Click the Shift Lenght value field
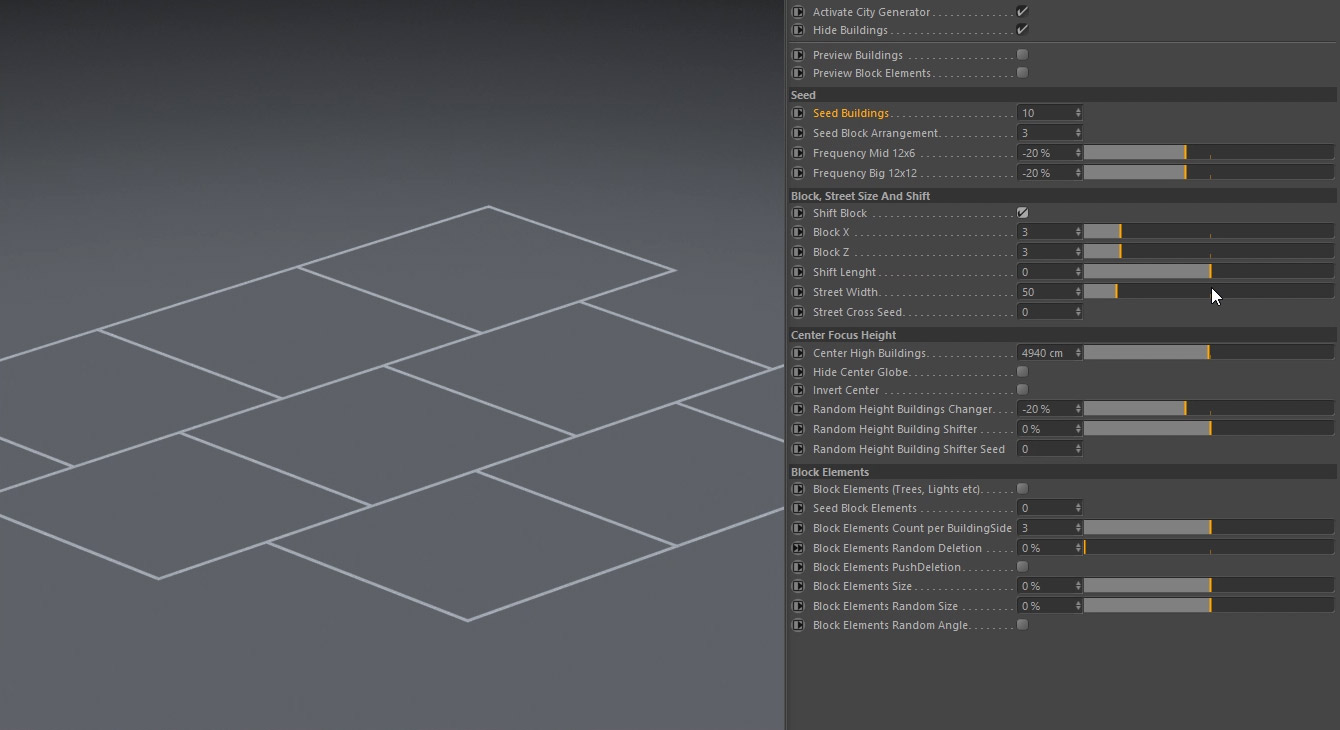 coord(1045,272)
